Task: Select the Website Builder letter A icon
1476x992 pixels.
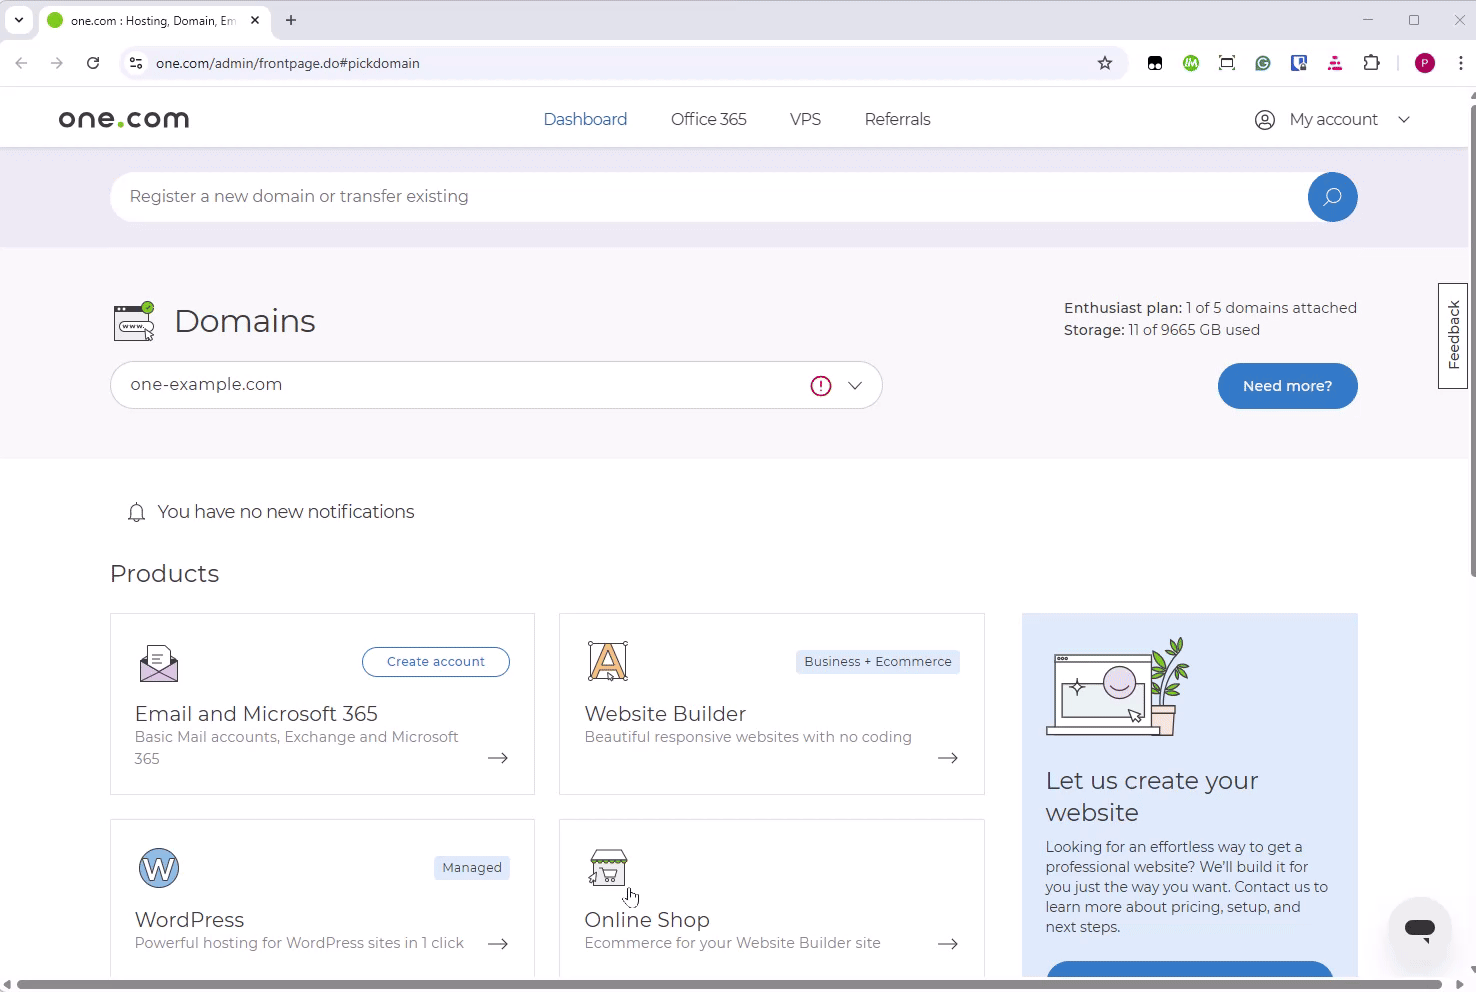Action: click(608, 660)
